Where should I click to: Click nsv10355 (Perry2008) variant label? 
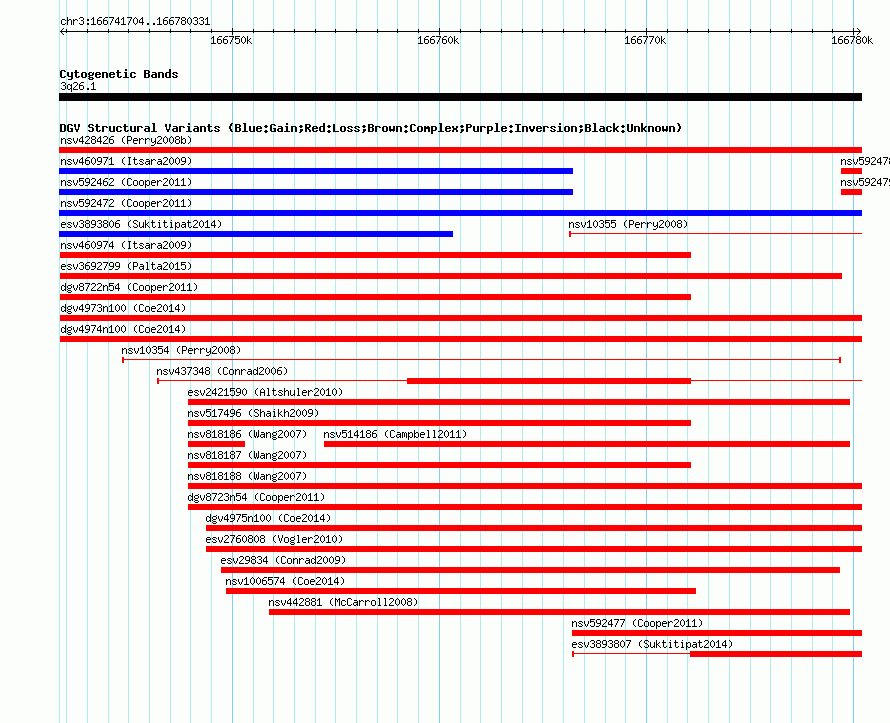point(628,224)
